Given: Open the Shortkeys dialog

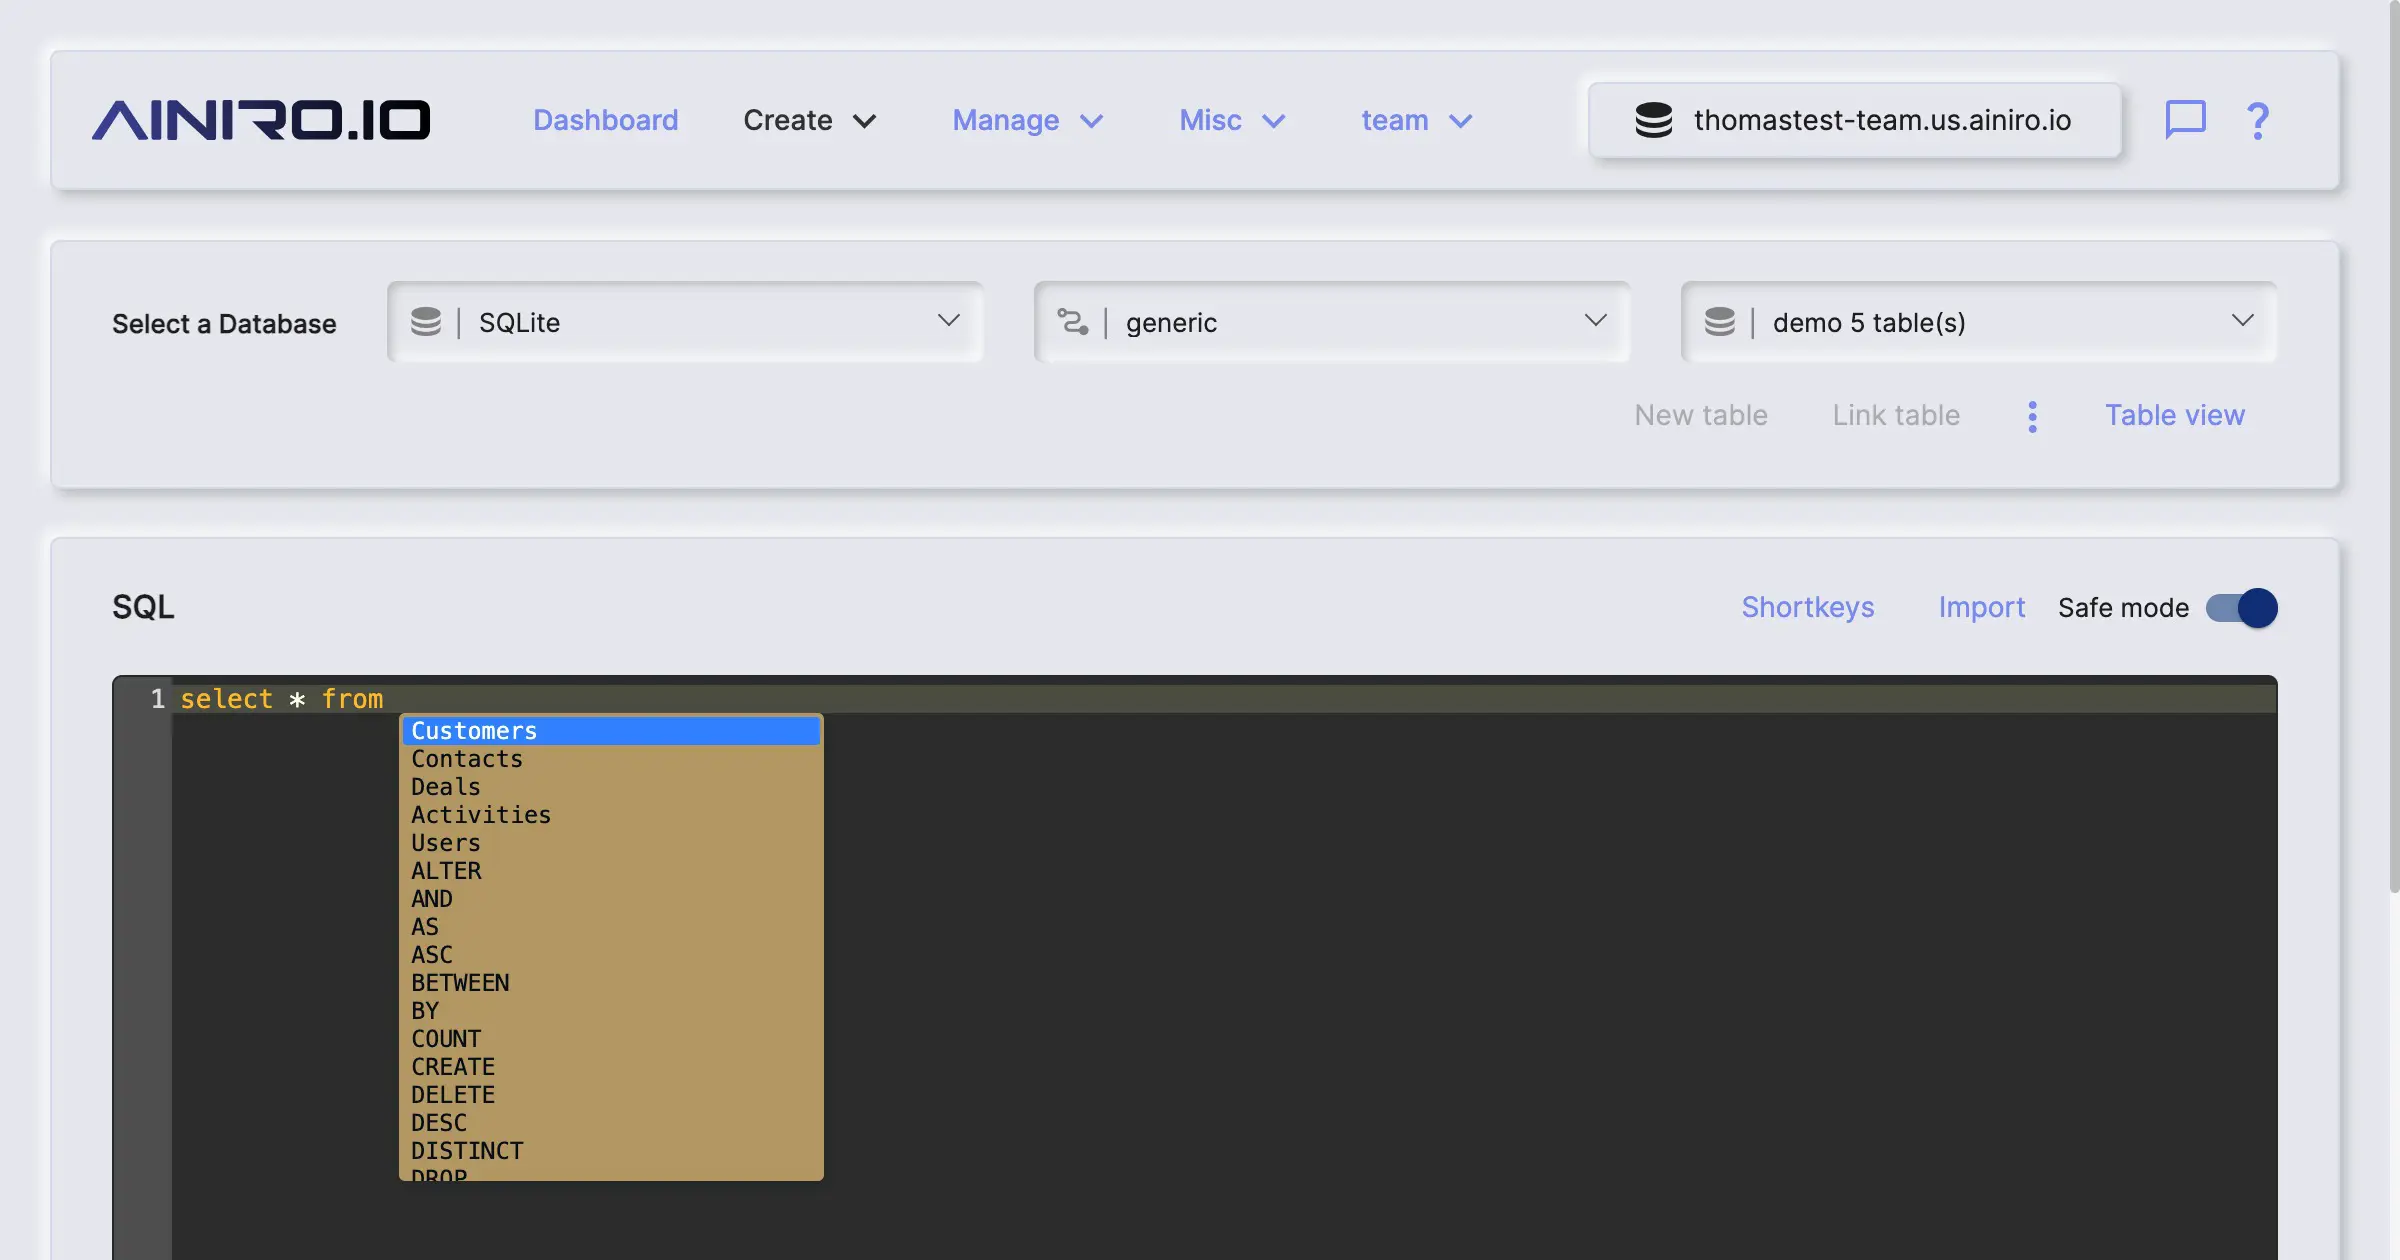Looking at the screenshot, I should (1808, 607).
